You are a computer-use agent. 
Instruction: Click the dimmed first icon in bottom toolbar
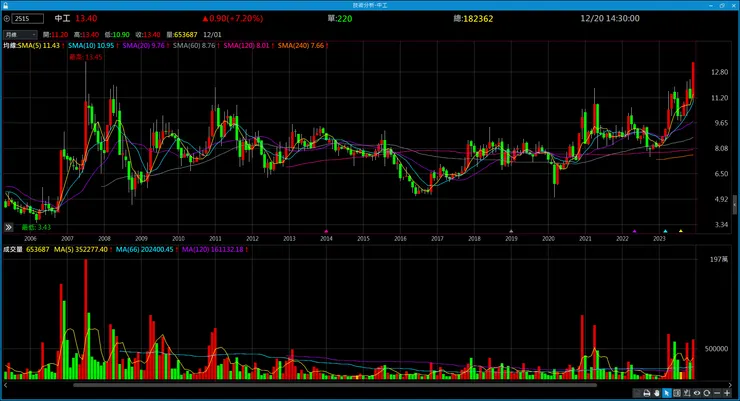[637, 393]
